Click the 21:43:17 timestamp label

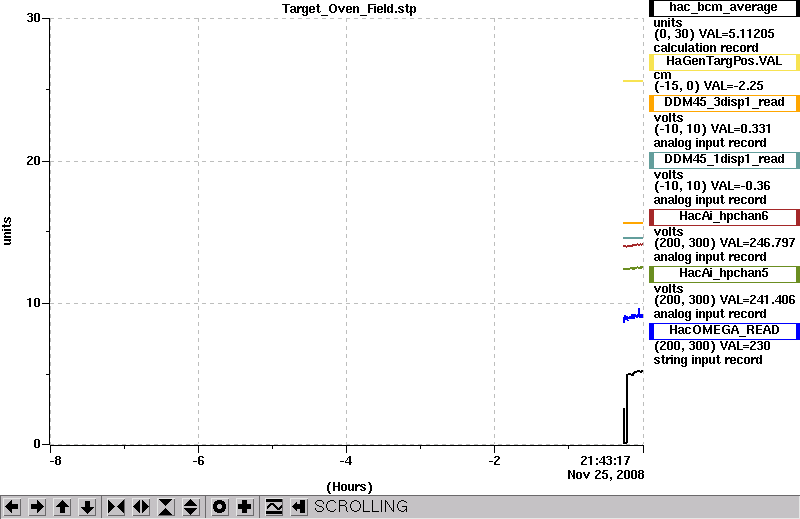(605, 460)
